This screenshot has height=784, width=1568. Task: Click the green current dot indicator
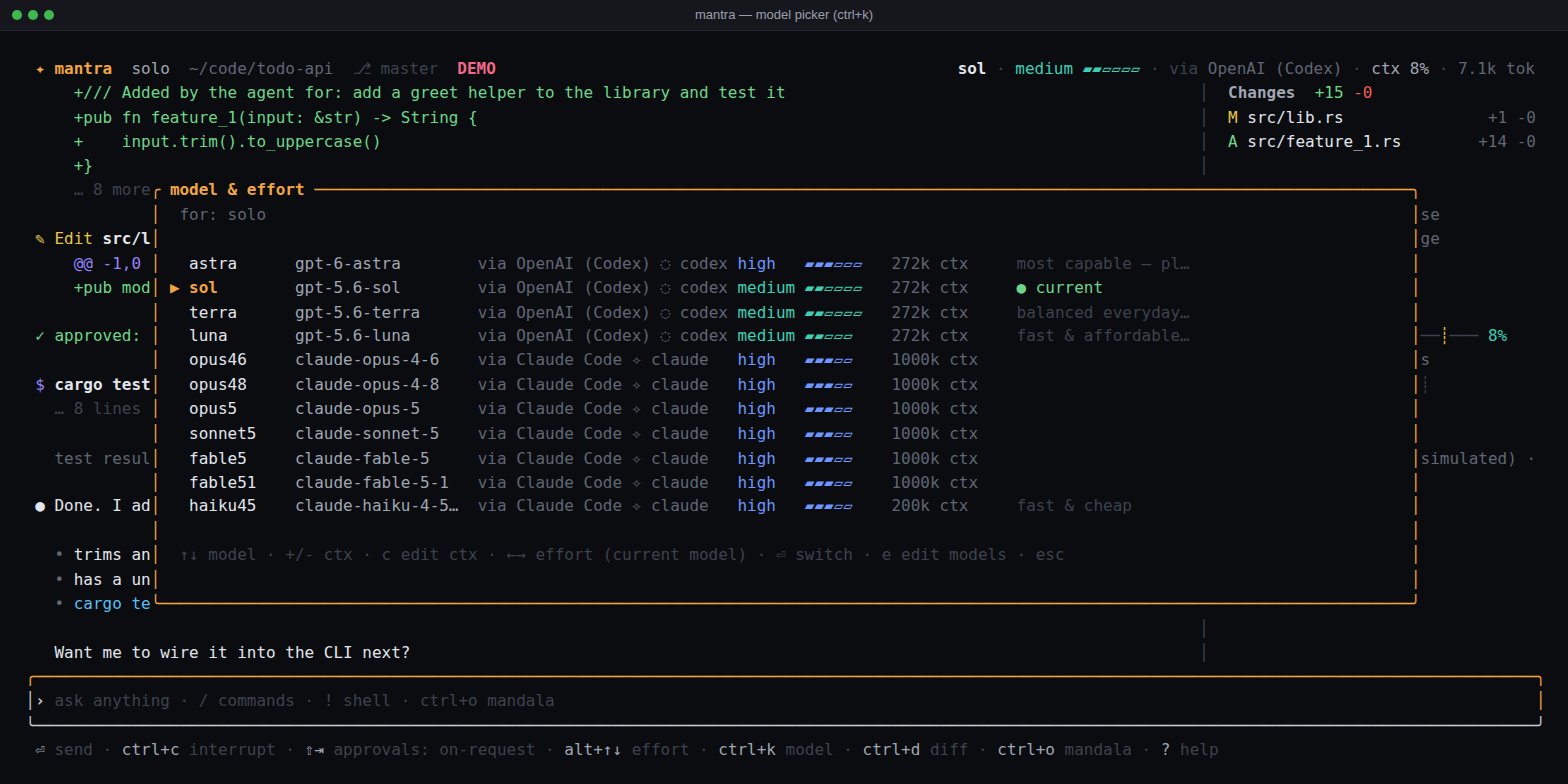point(1021,288)
